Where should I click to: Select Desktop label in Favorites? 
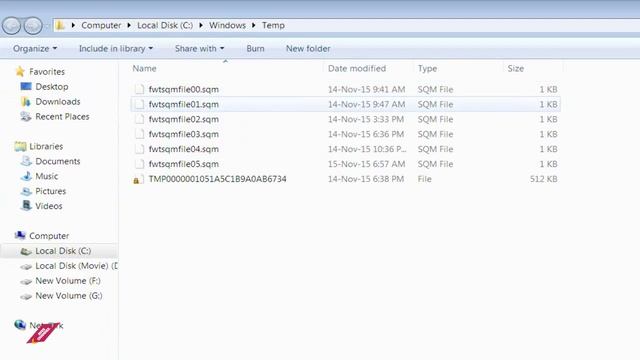tap(52, 87)
